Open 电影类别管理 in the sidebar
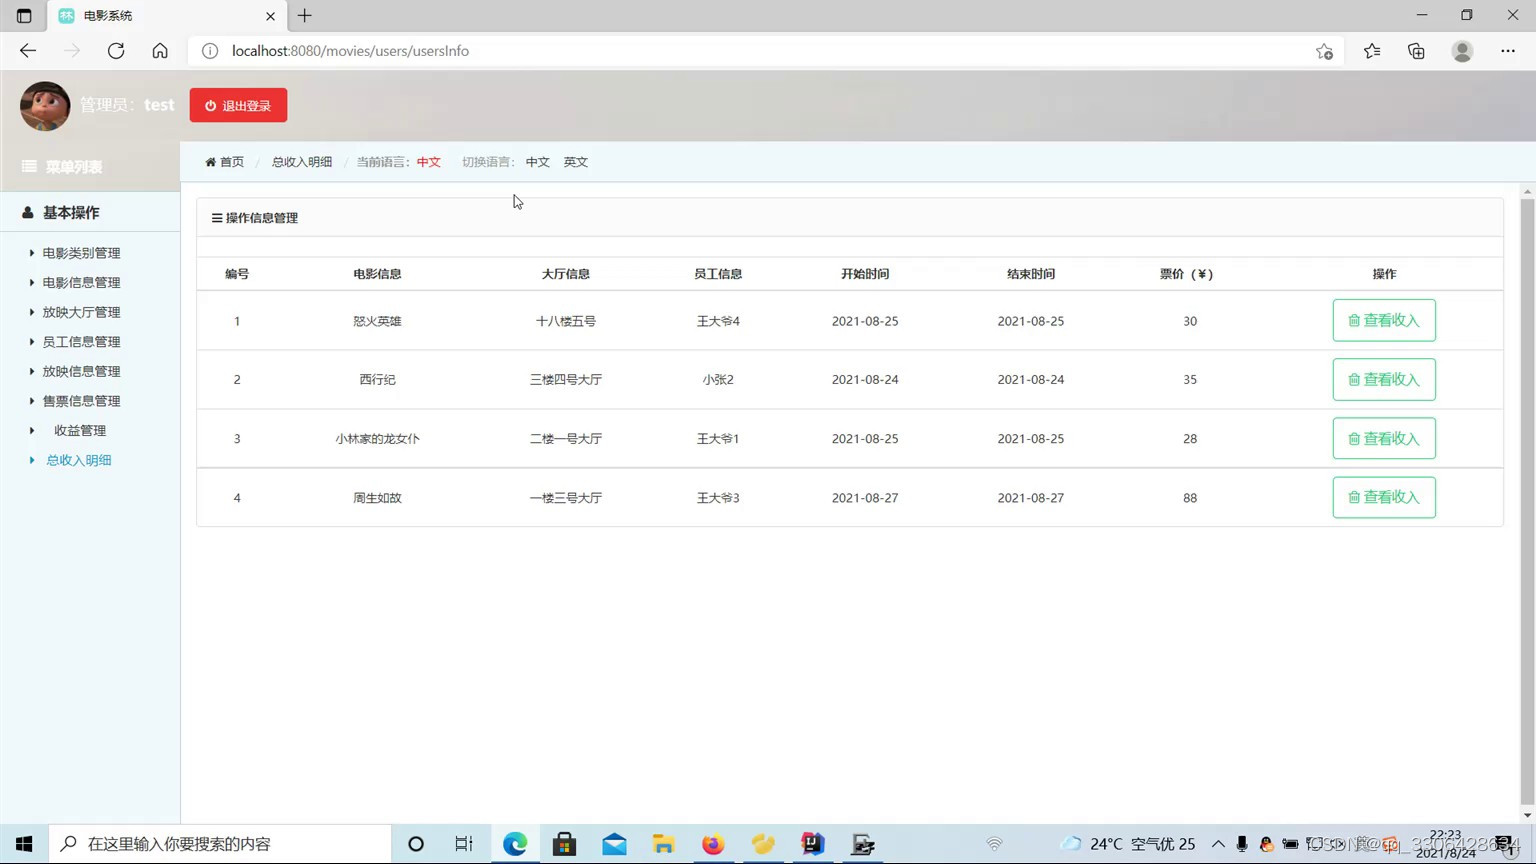1536x864 pixels. 81,253
